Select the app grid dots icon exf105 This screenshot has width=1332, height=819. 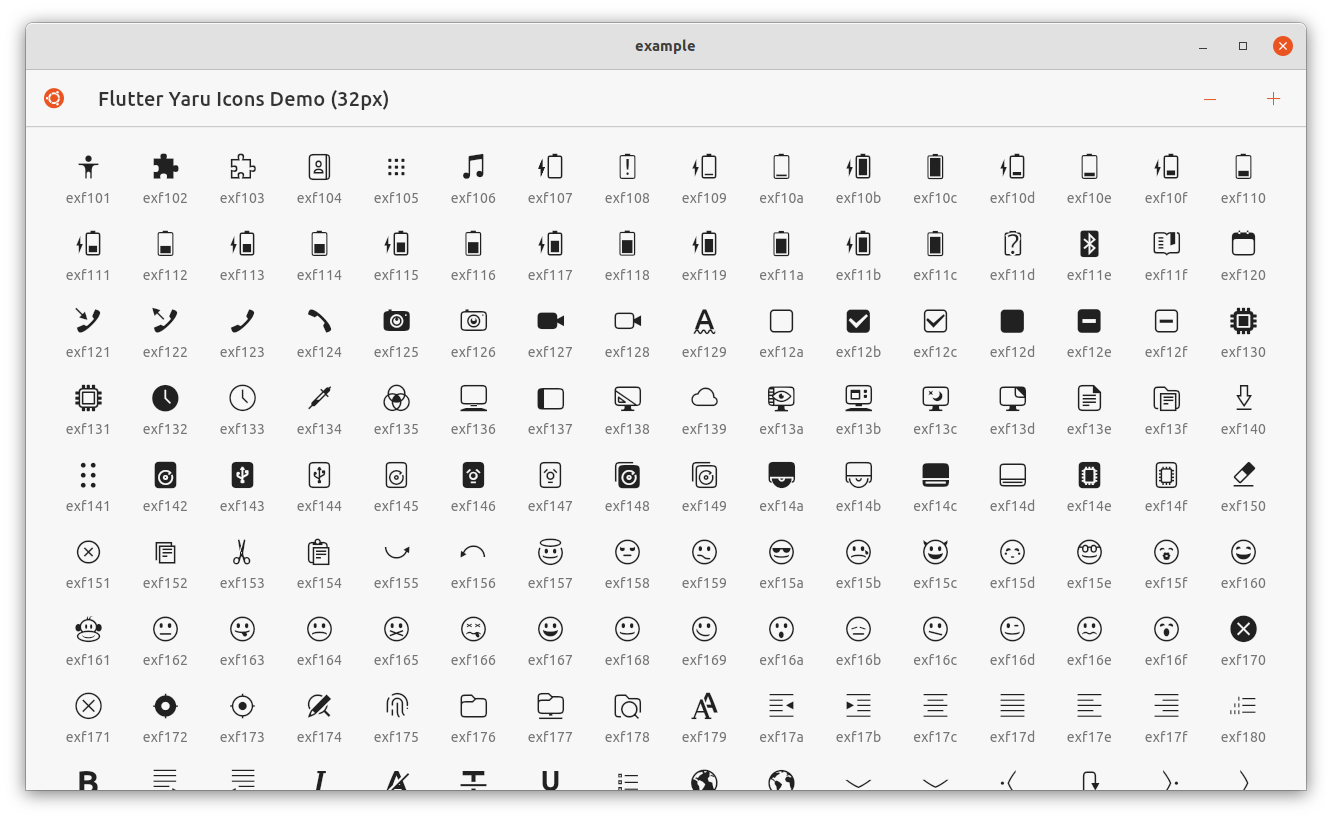coord(396,166)
